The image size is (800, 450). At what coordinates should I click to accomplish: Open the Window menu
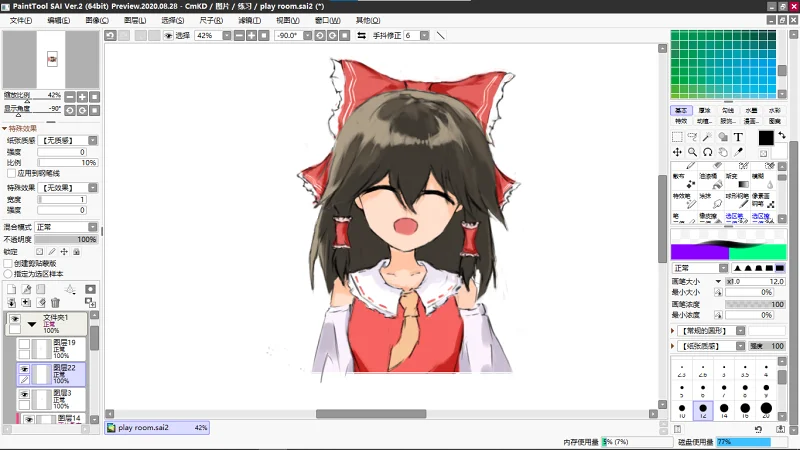(328, 20)
